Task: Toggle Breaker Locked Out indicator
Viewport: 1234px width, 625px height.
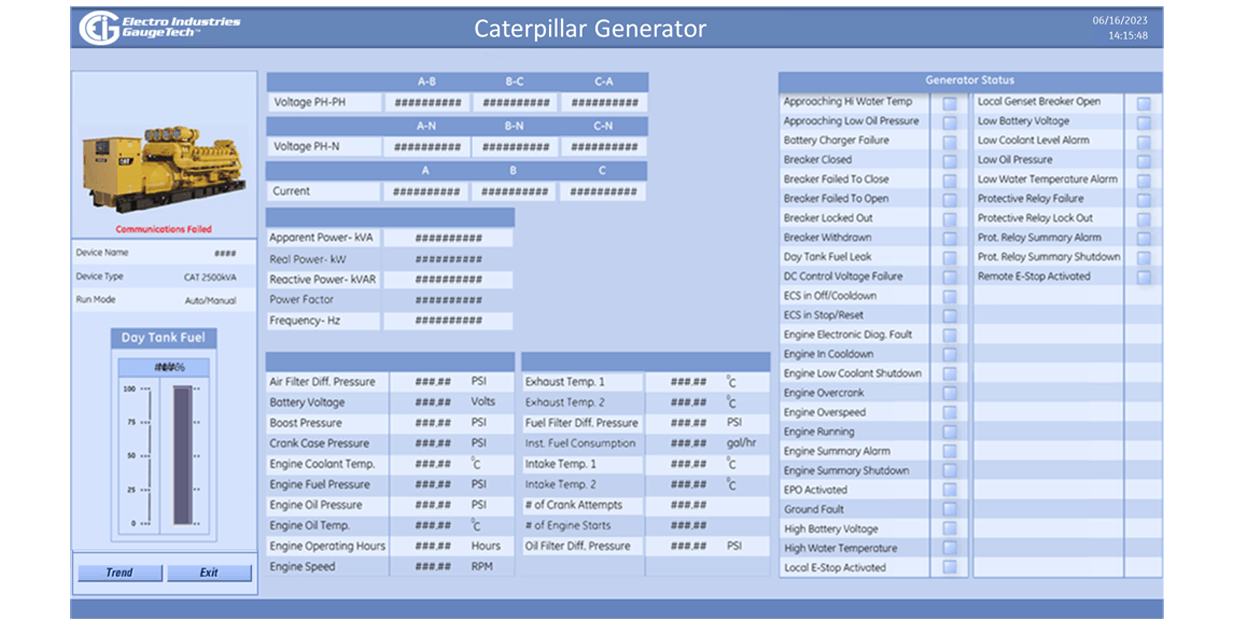Action: click(949, 218)
